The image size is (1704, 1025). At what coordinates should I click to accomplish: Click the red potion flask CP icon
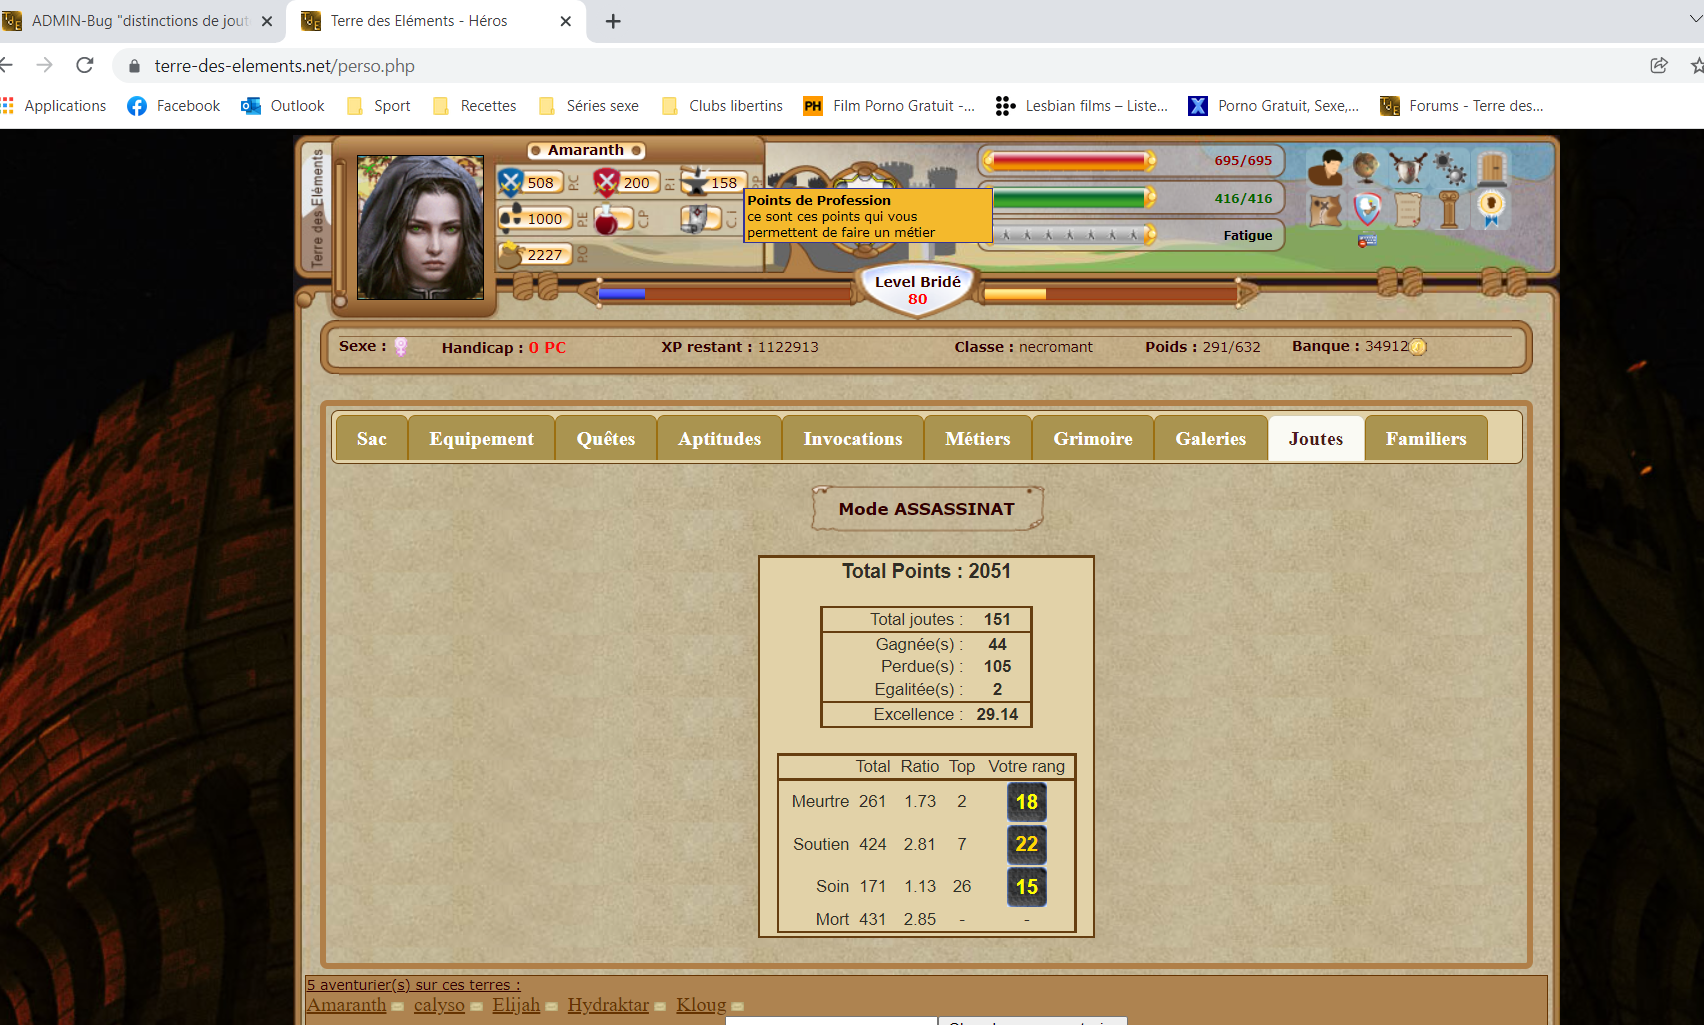(606, 219)
